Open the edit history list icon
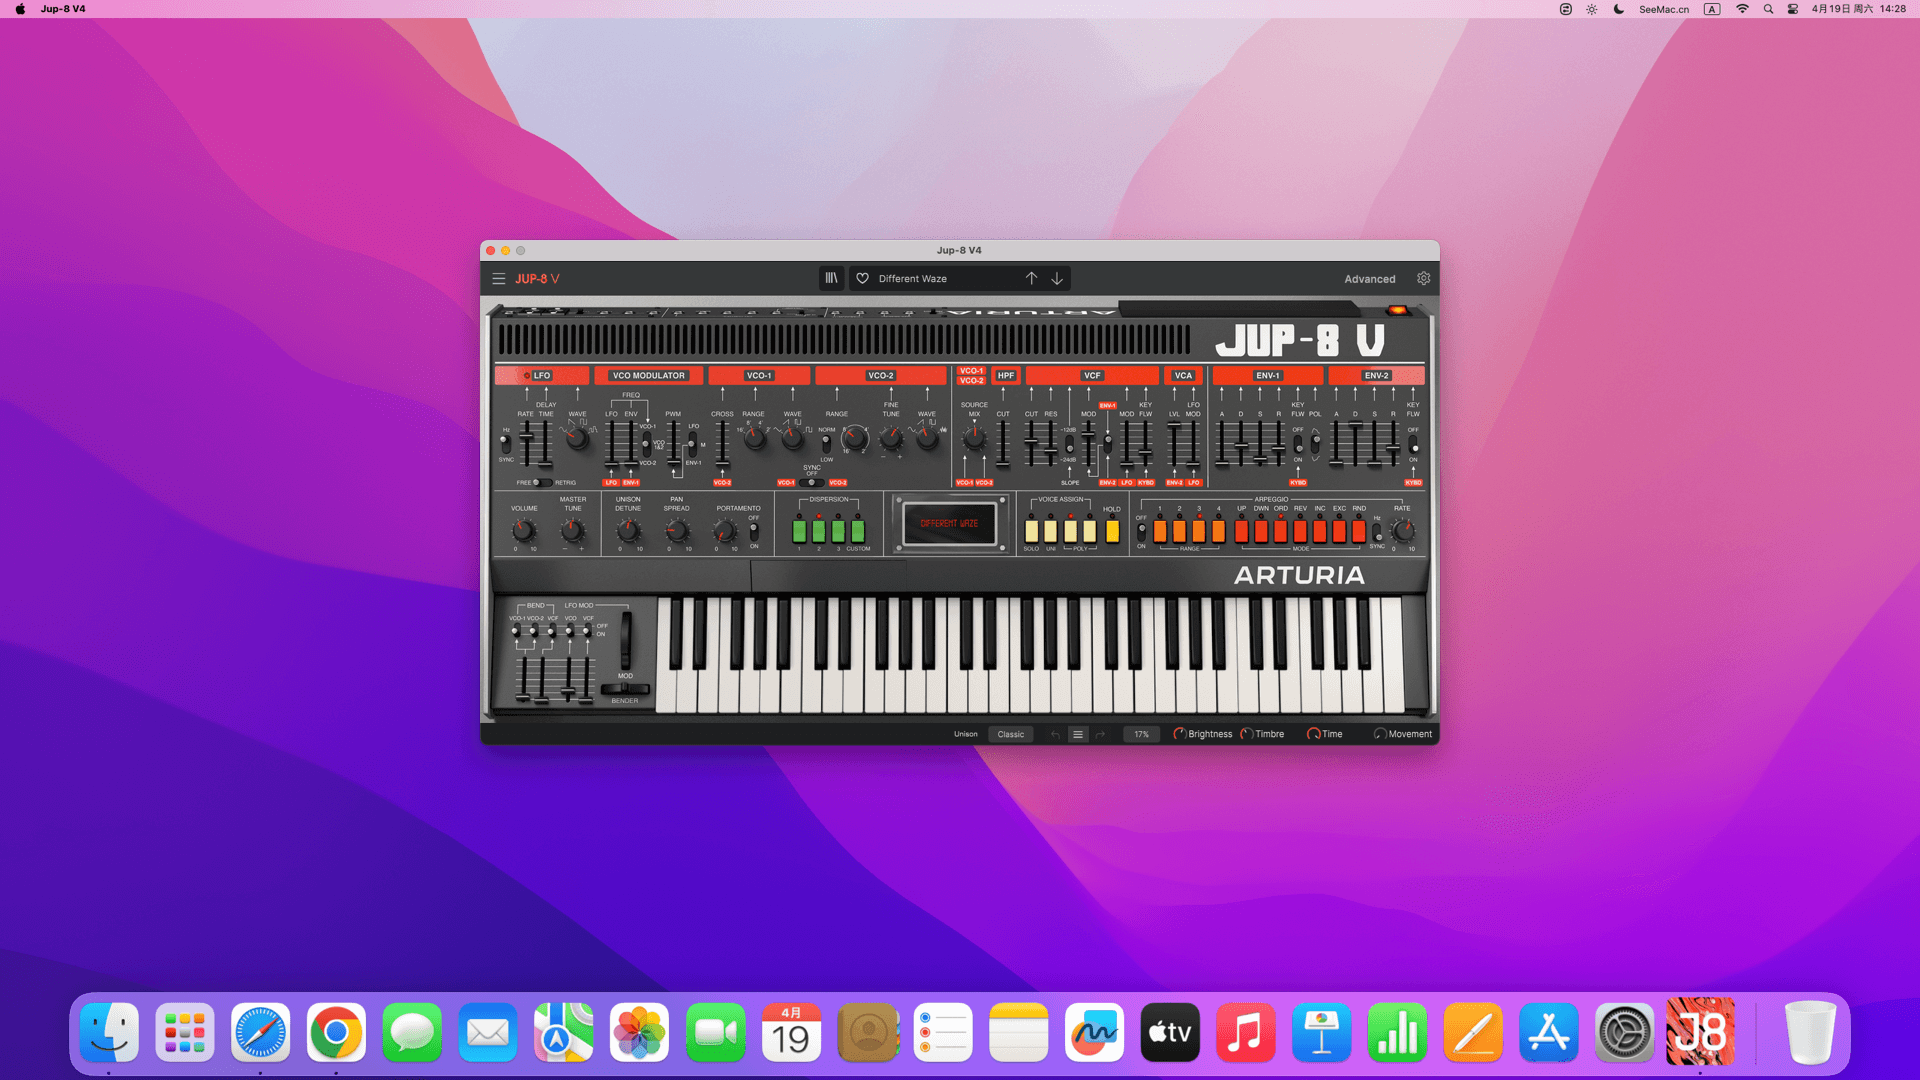 click(x=1077, y=734)
